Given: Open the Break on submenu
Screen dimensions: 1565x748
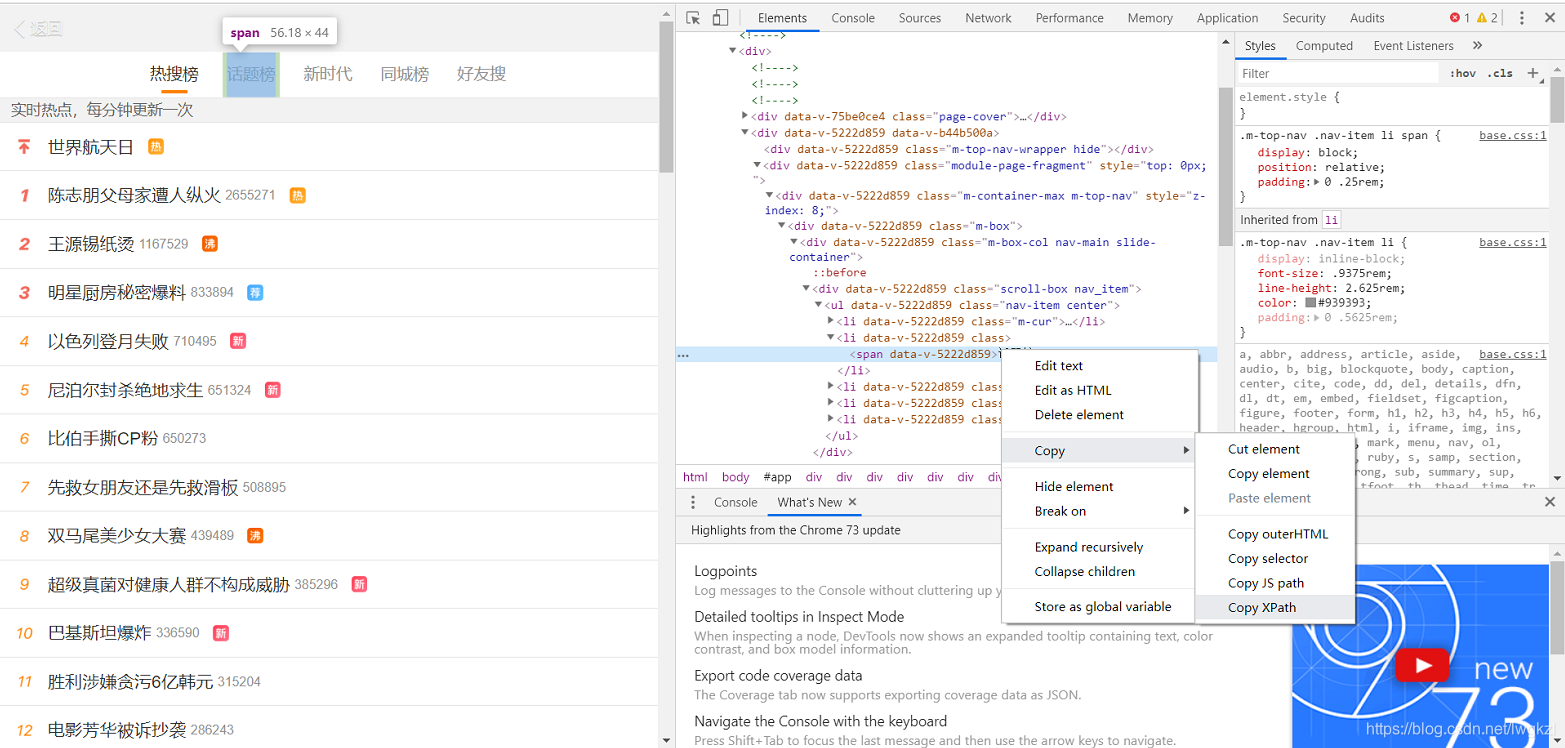Looking at the screenshot, I should click(x=1098, y=511).
